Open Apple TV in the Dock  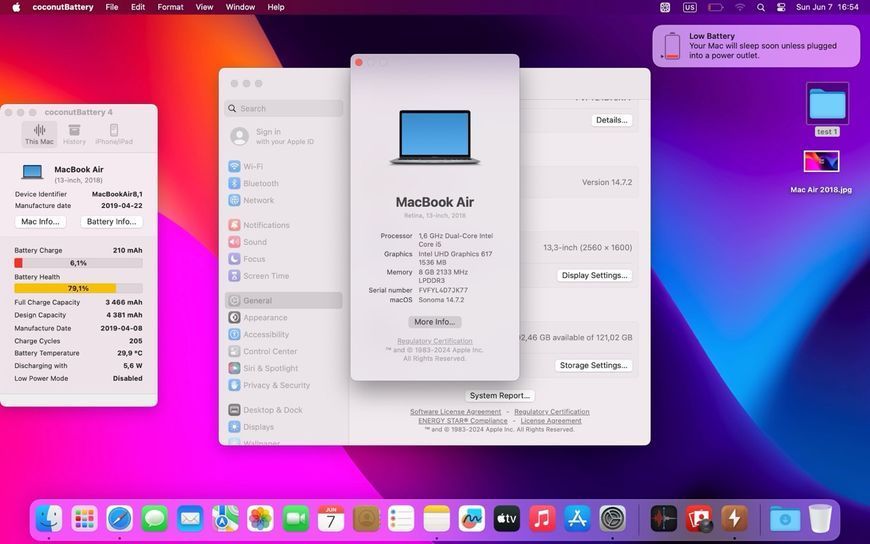click(507, 519)
